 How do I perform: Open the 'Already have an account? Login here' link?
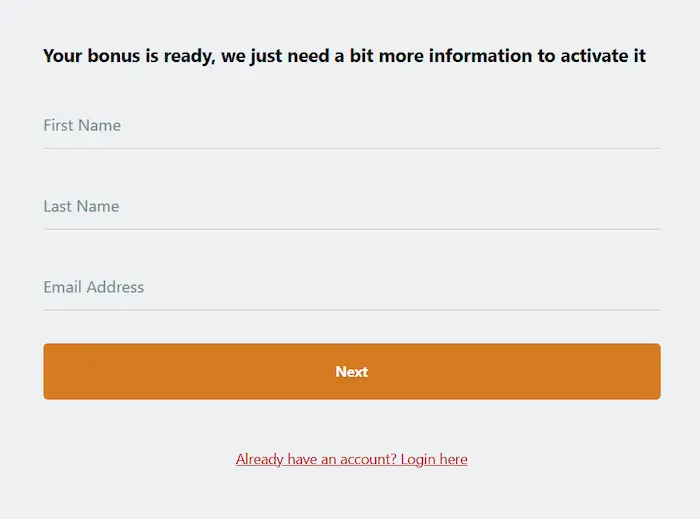click(352, 459)
